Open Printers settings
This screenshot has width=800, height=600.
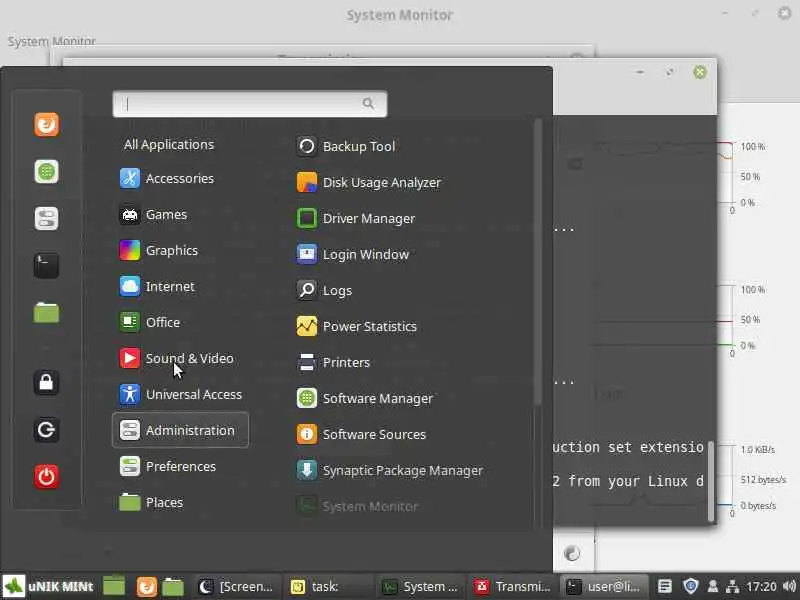click(x=333, y=362)
